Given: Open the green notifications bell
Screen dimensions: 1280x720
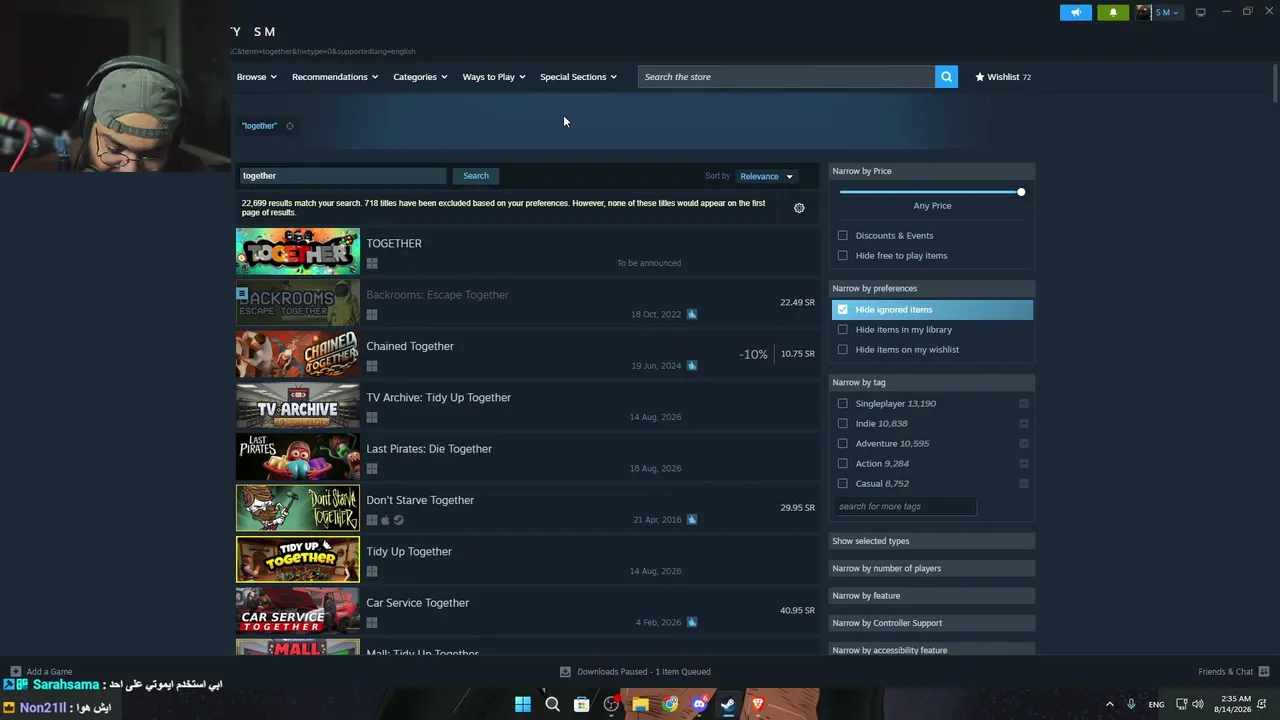Looking at the screenshot, I should (x=1113, y=12).
